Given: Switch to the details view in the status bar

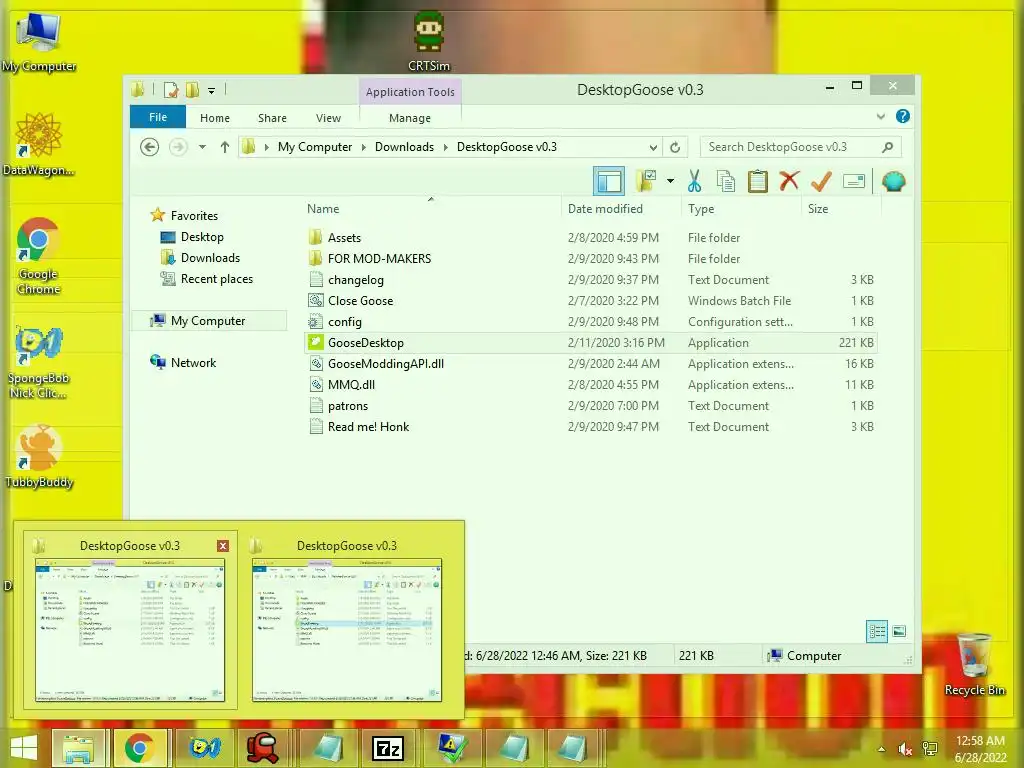Looking at the screenshot, I should [877, 631].
